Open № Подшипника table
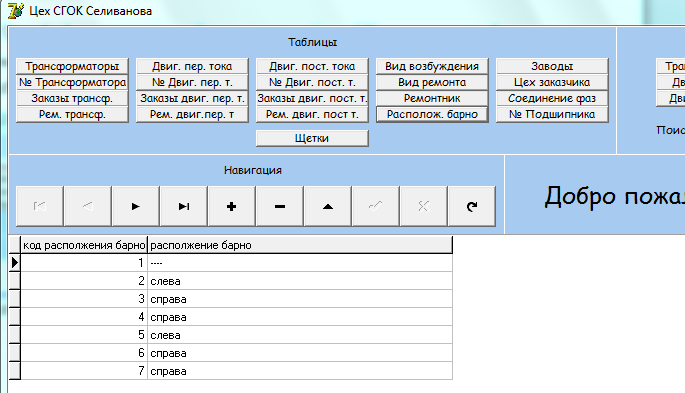The height and width of the screenshot is (393, 685). [552, 114]
